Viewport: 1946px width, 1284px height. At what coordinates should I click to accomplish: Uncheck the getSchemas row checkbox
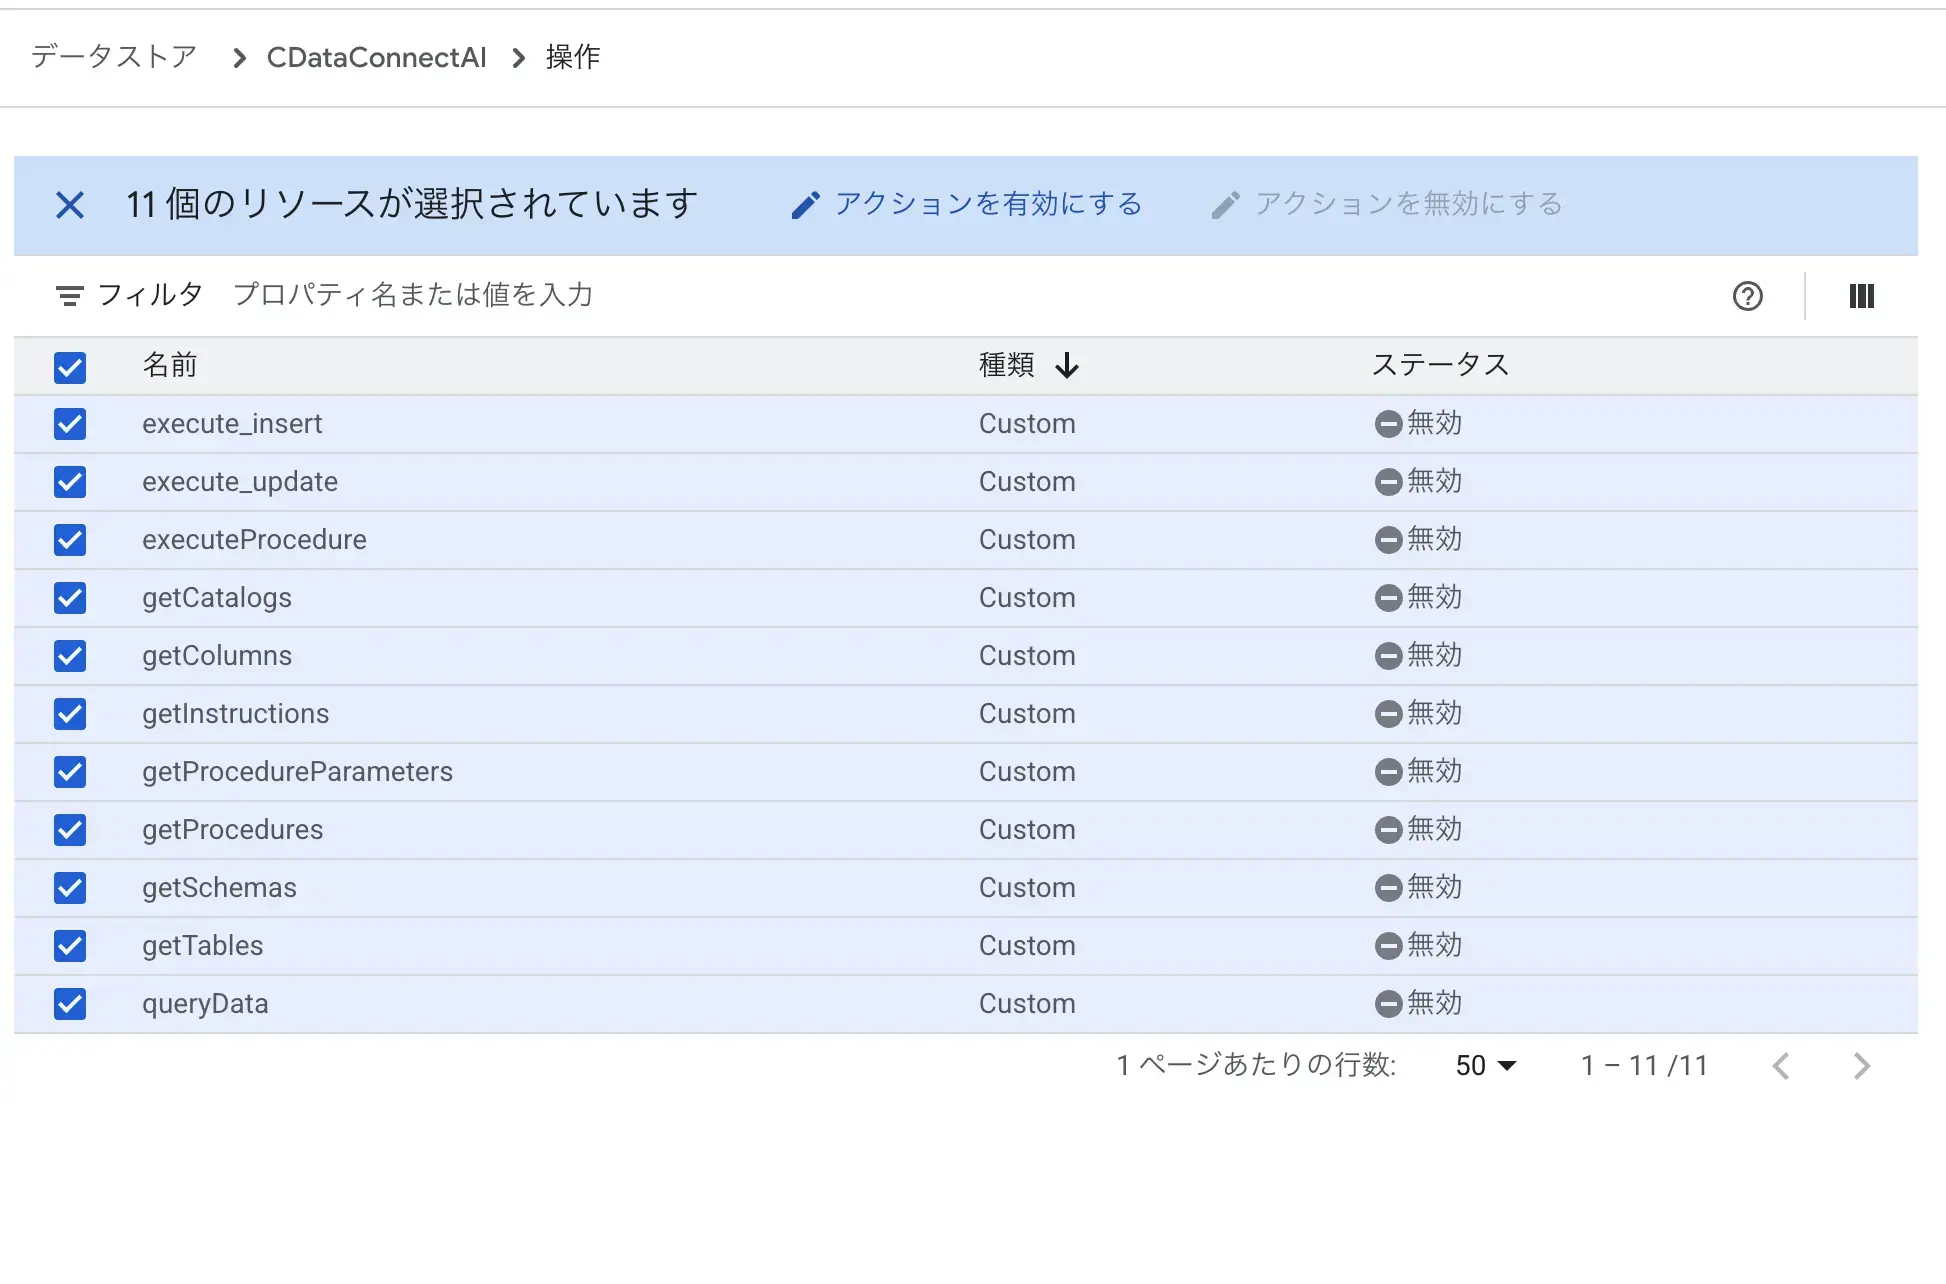[70, 888]
